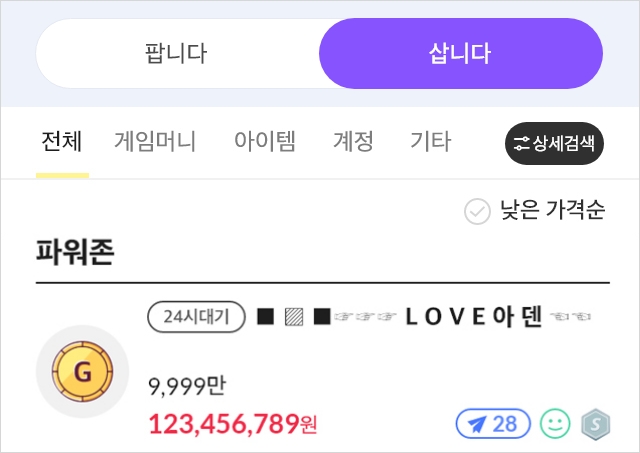Select the 기타 tab

point(431,142)
